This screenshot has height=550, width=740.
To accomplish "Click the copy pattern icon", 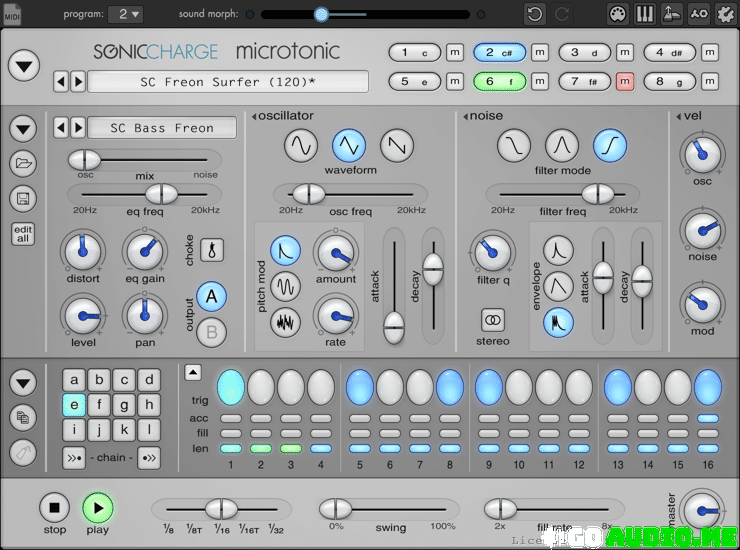I will 23,417.
